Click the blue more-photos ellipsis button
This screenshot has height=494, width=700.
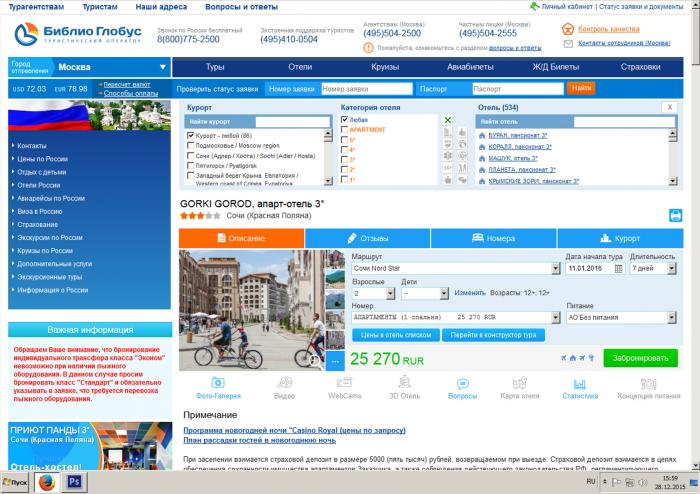pyautogui.click(x=335, y=361)
